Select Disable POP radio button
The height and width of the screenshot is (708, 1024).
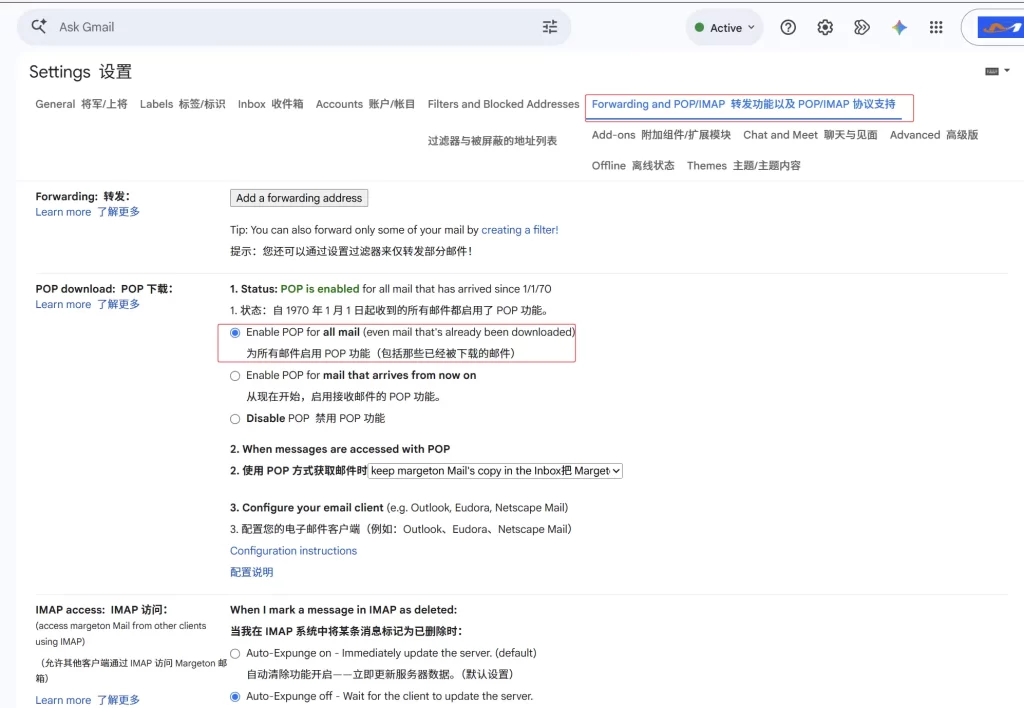(x=235, y=419)
